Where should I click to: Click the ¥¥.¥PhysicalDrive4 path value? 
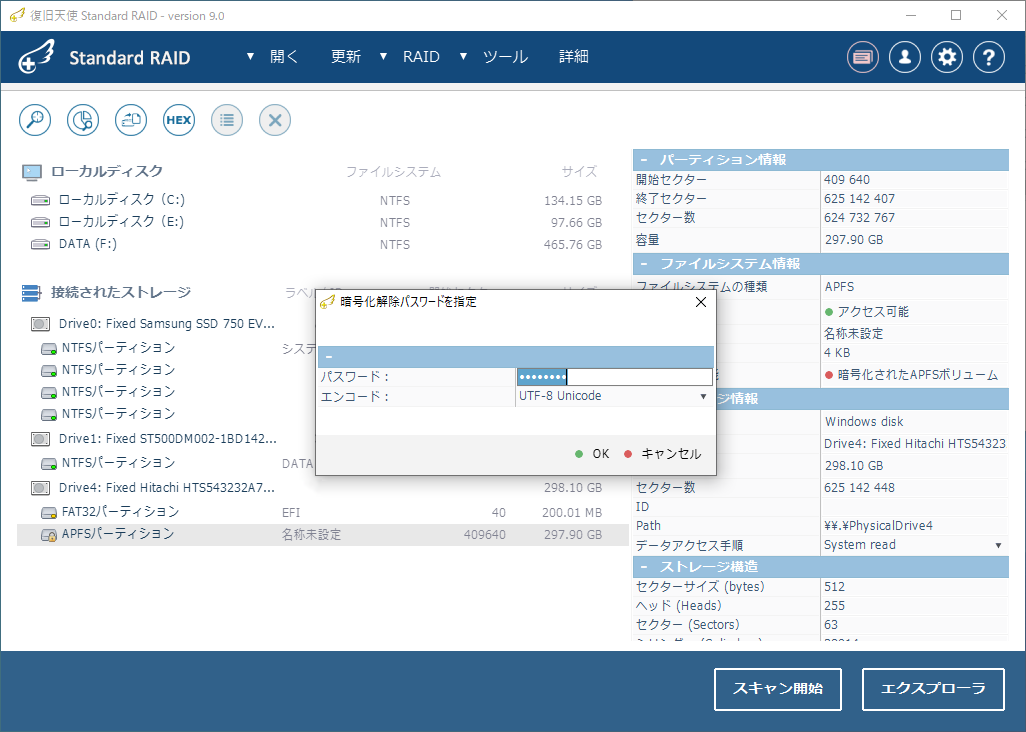[x=878, y=526]
